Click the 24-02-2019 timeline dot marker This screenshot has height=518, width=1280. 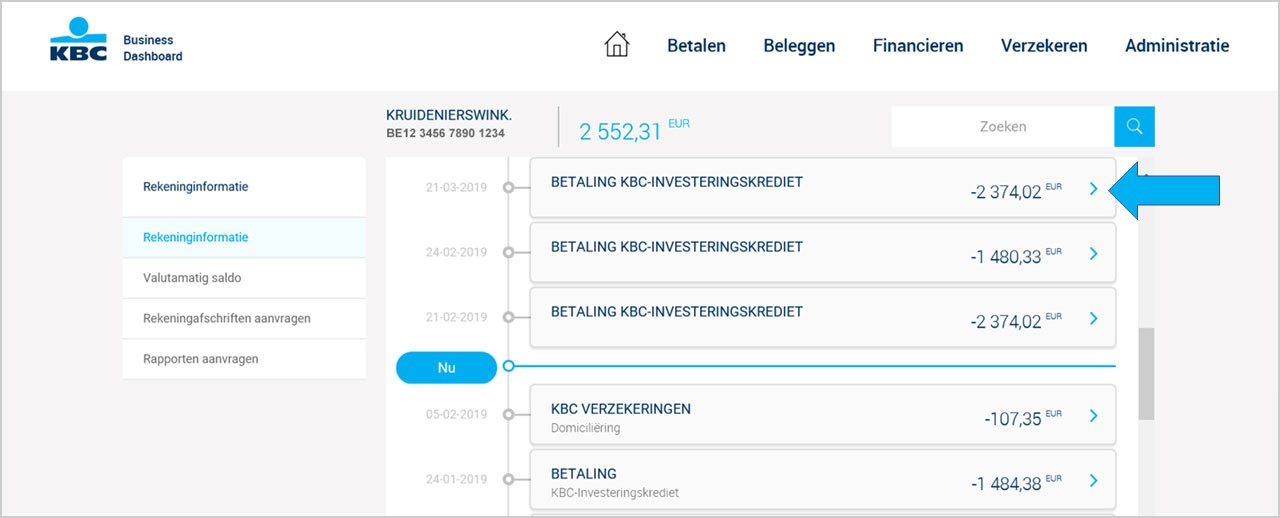[x=508, y=252]
